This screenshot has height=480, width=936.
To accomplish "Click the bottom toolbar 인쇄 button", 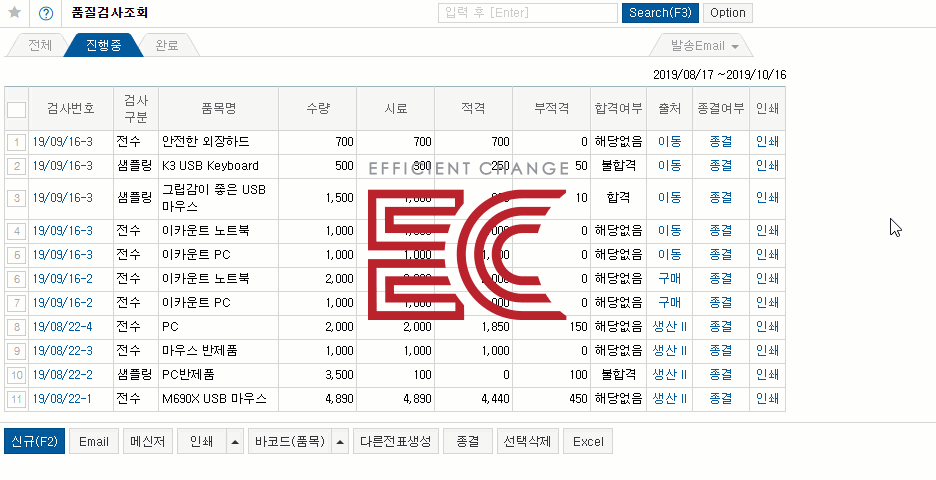I will 202,442.
